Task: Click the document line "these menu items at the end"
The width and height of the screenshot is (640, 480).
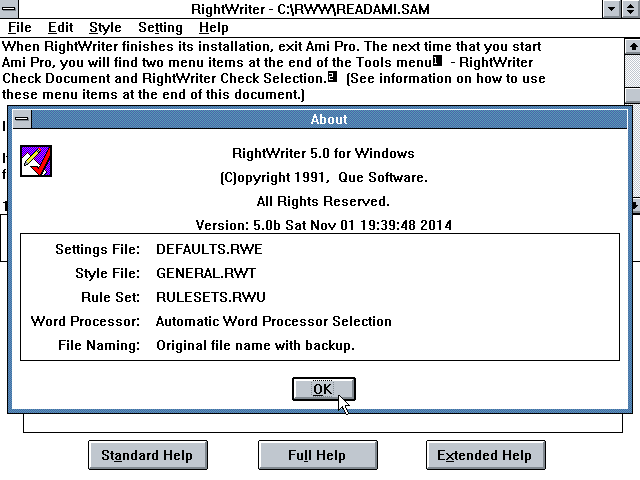Action: pos(153,95)
